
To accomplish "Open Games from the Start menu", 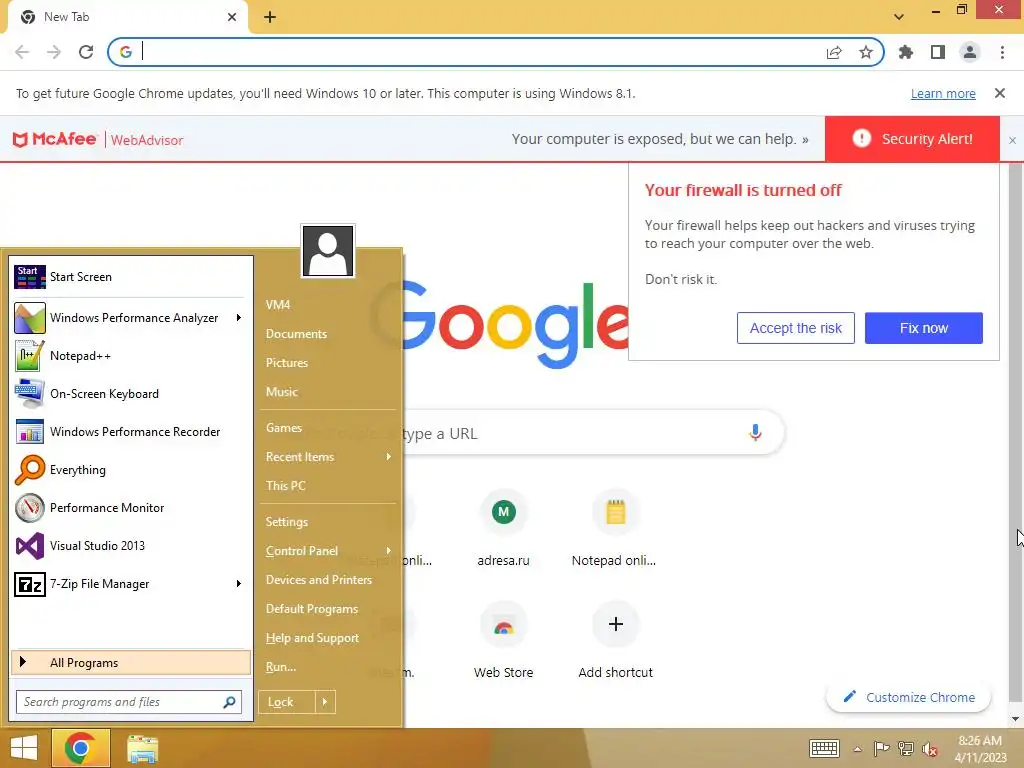I will (283, 428).
